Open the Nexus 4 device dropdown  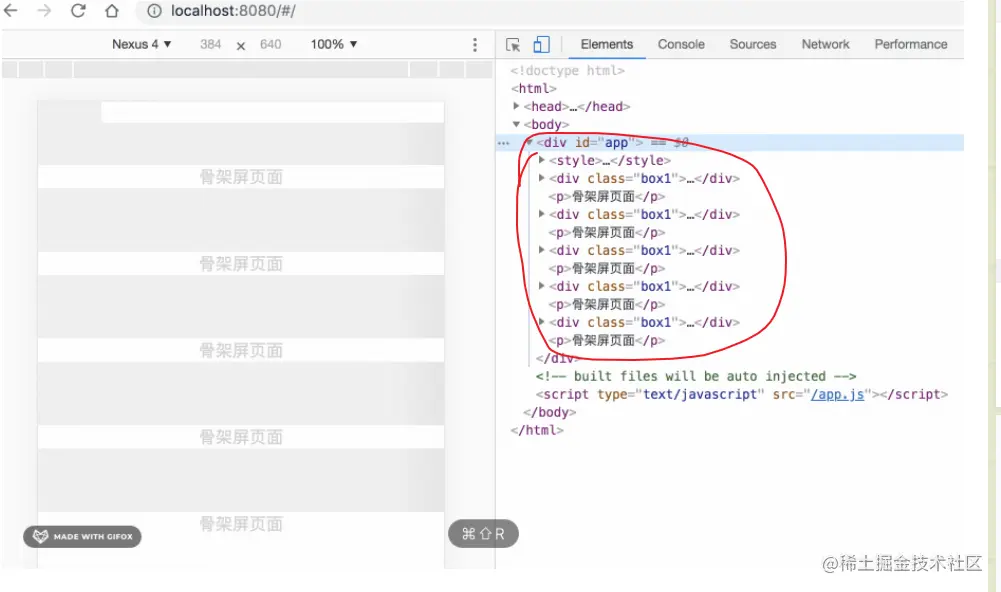tap(141, 44)
